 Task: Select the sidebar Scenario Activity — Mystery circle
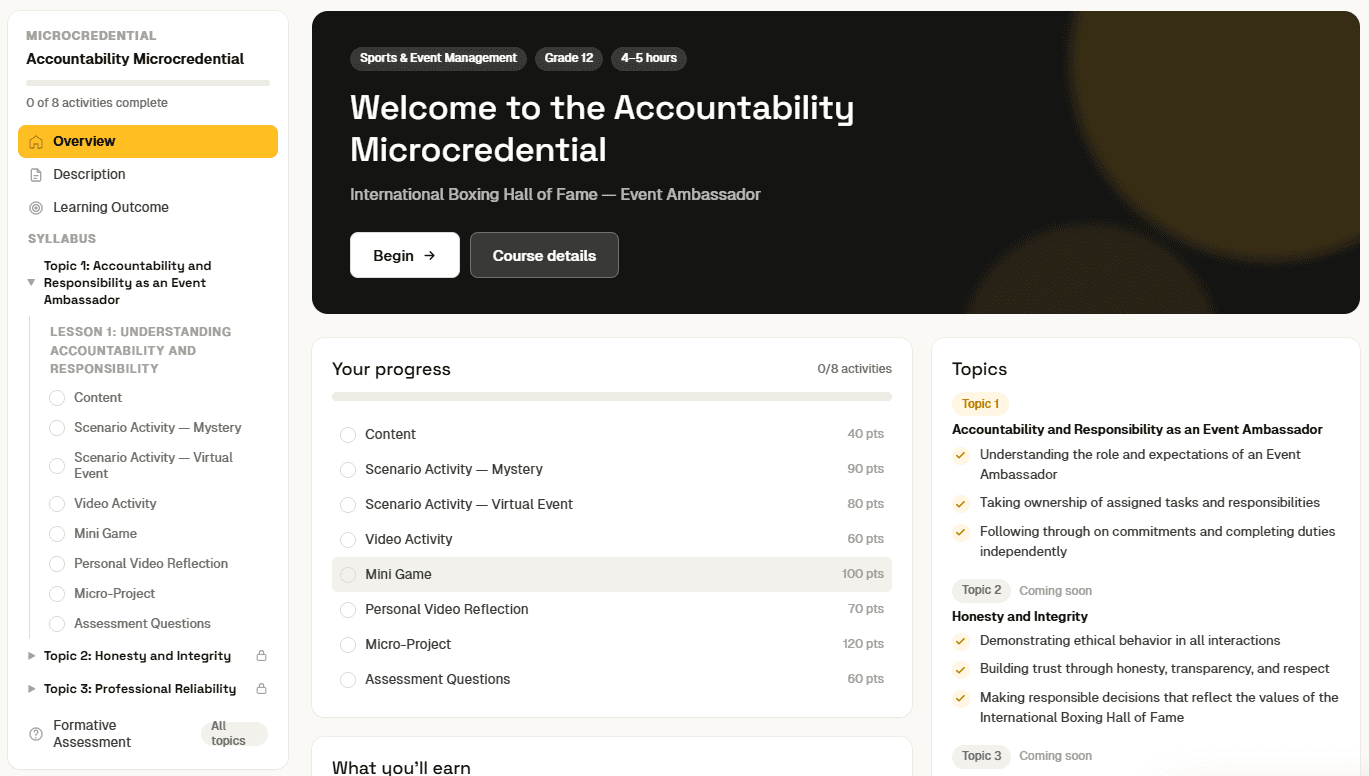click(x=57, y=428)
